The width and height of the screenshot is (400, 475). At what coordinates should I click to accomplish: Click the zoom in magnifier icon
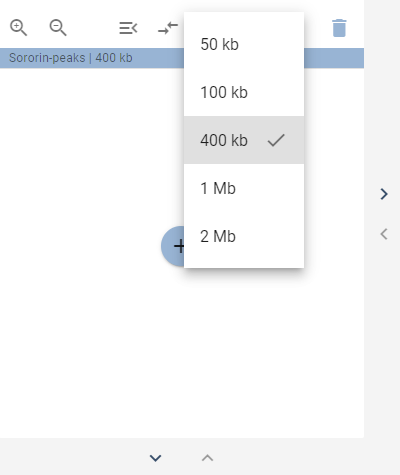click(18, 28)
